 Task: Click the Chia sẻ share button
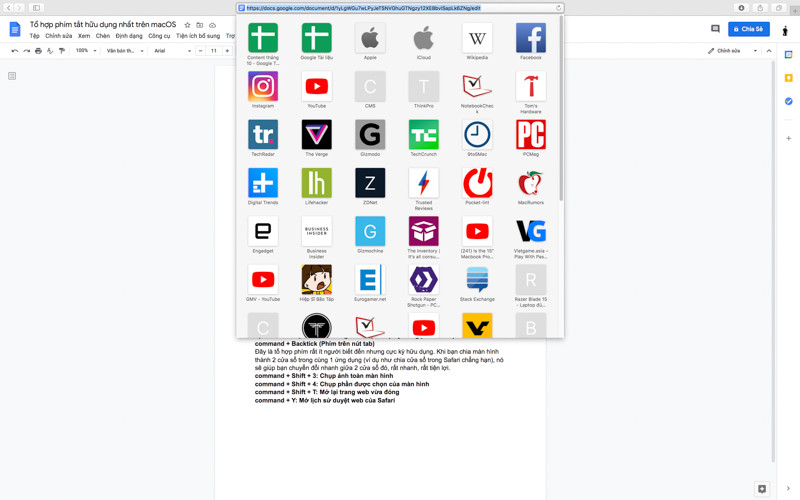pos(748,29)
